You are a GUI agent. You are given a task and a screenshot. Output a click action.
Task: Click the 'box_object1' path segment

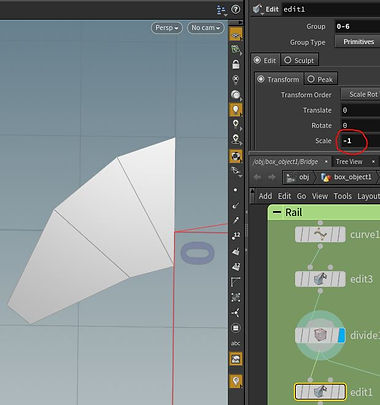[x=347, y=177]
